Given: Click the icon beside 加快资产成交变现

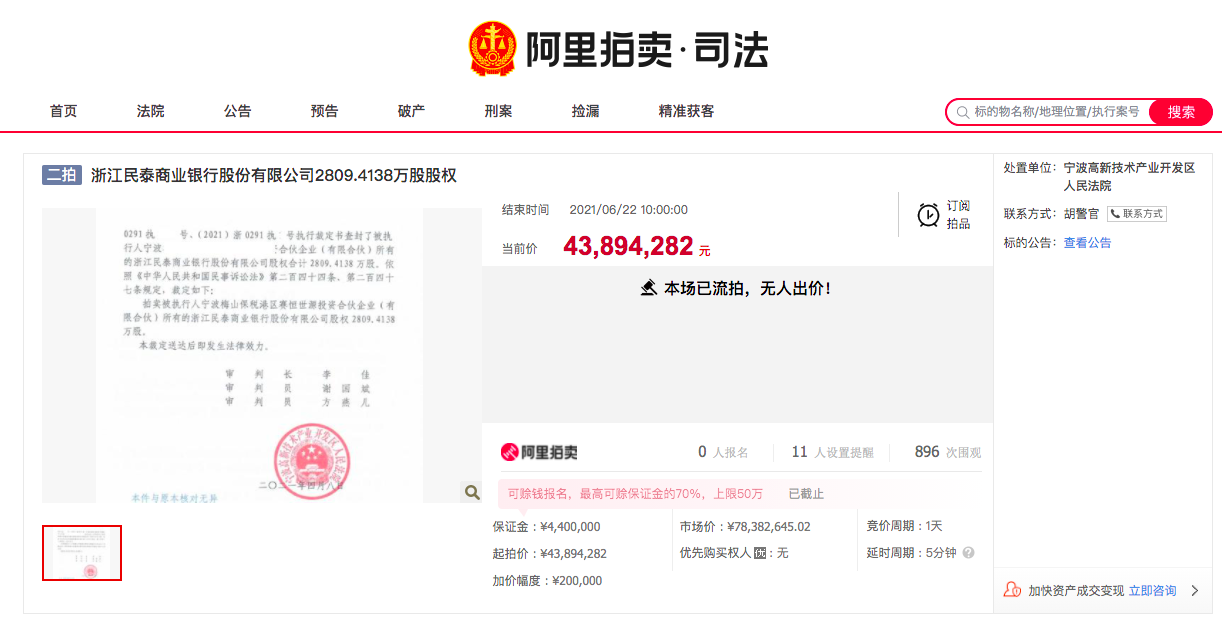Looking at the screenshot, I should point(1012,591).
